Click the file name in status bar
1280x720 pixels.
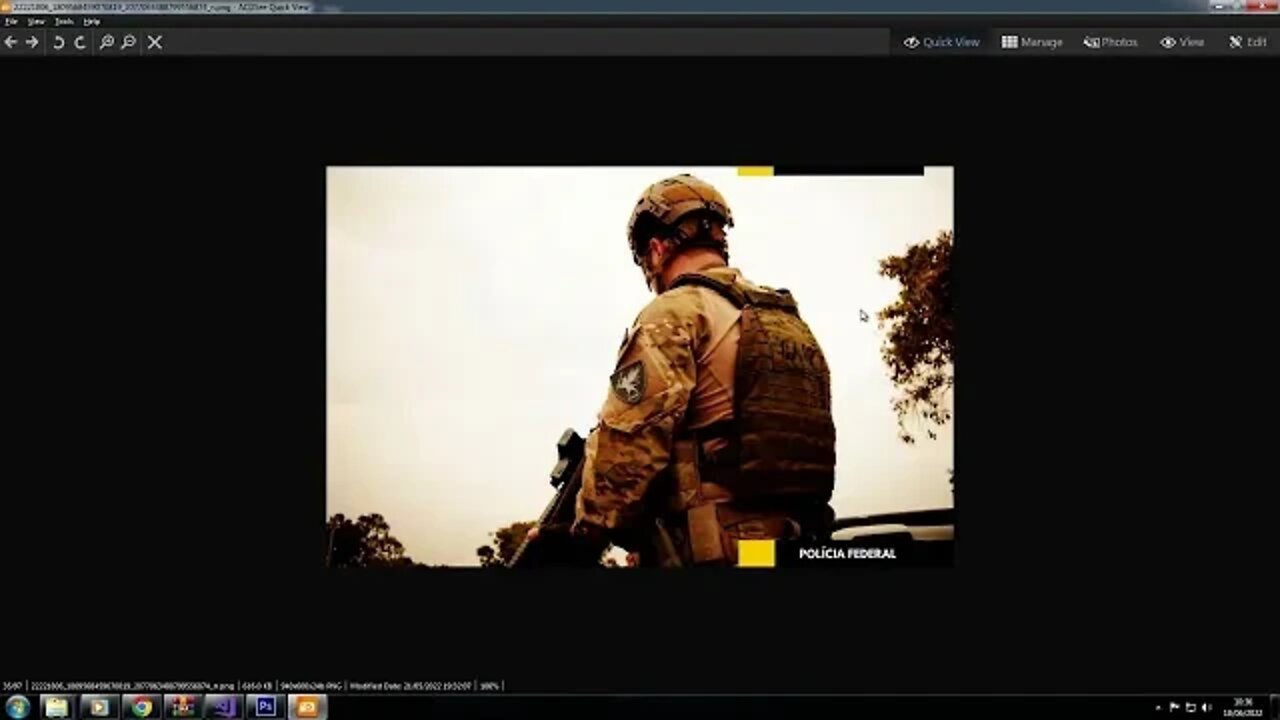click(x=132, y=686)
